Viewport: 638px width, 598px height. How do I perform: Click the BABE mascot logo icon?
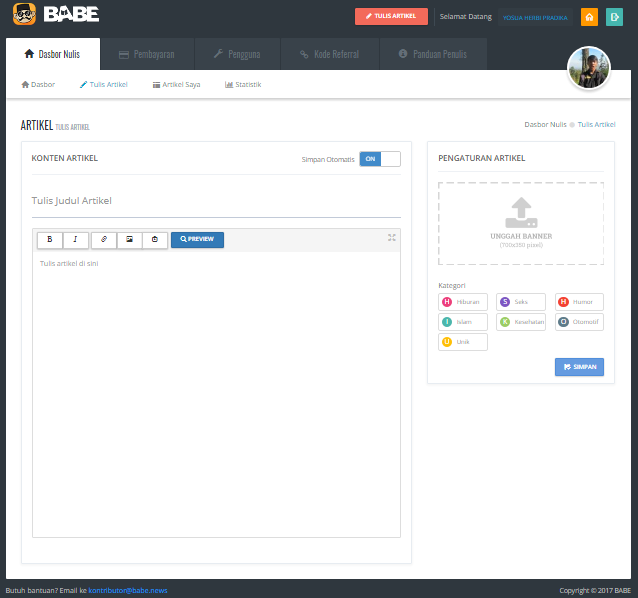click(24, 14)
